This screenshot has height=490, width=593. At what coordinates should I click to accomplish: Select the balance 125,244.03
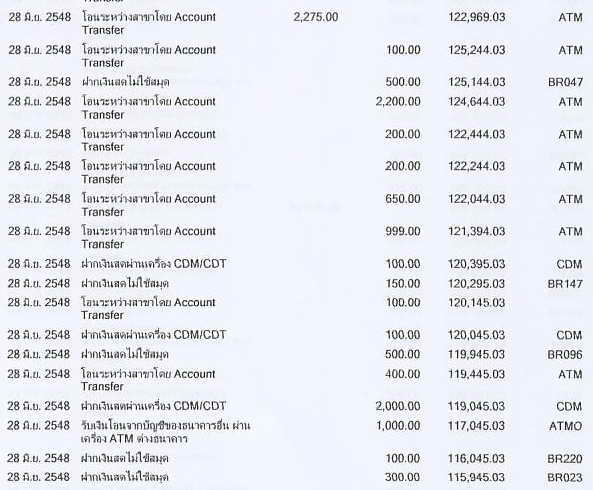click(x=477, y=50)
